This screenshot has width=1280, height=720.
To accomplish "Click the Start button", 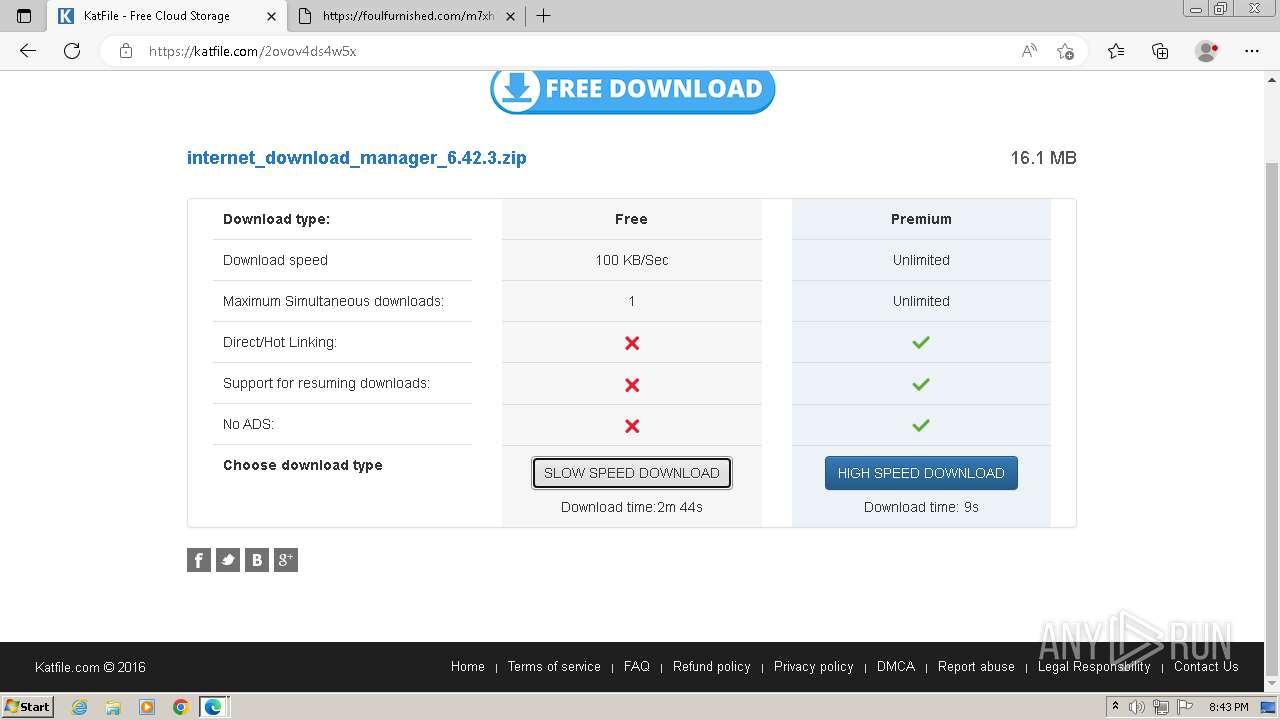I will click(27, 707).
